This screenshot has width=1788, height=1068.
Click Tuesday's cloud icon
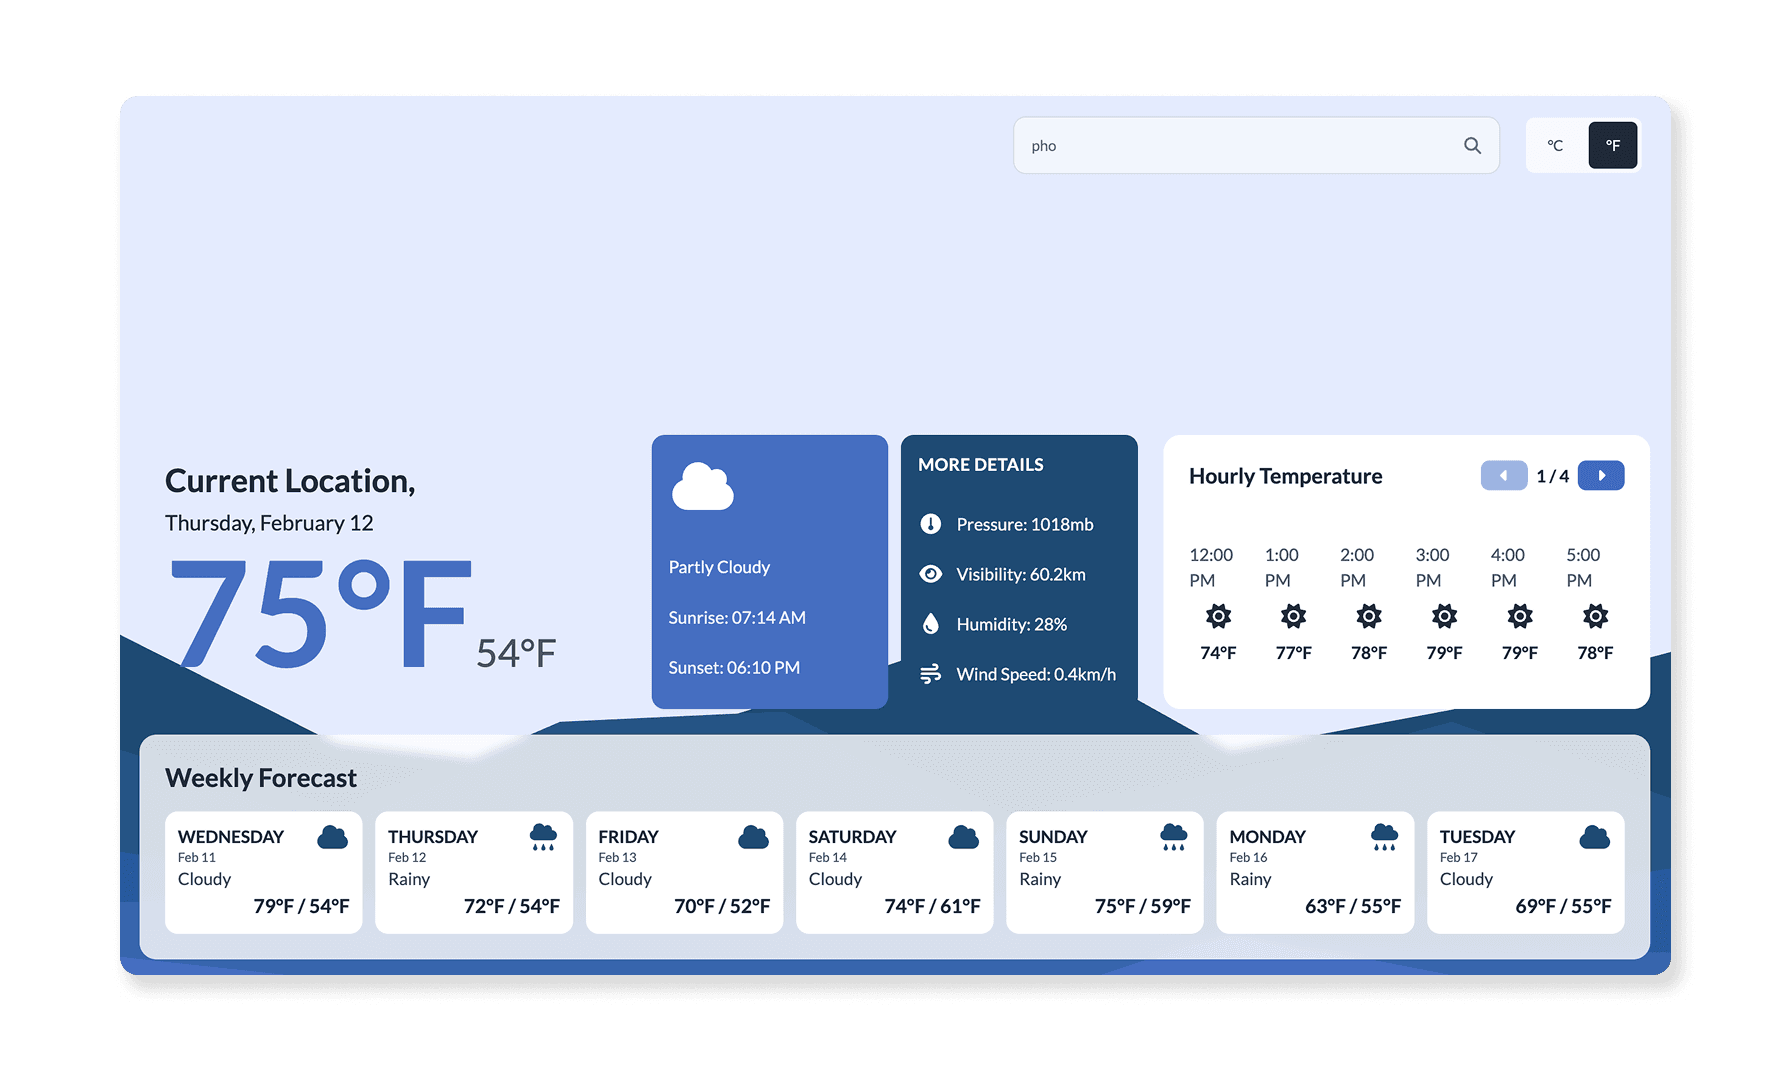click(x=1595, y=837)
